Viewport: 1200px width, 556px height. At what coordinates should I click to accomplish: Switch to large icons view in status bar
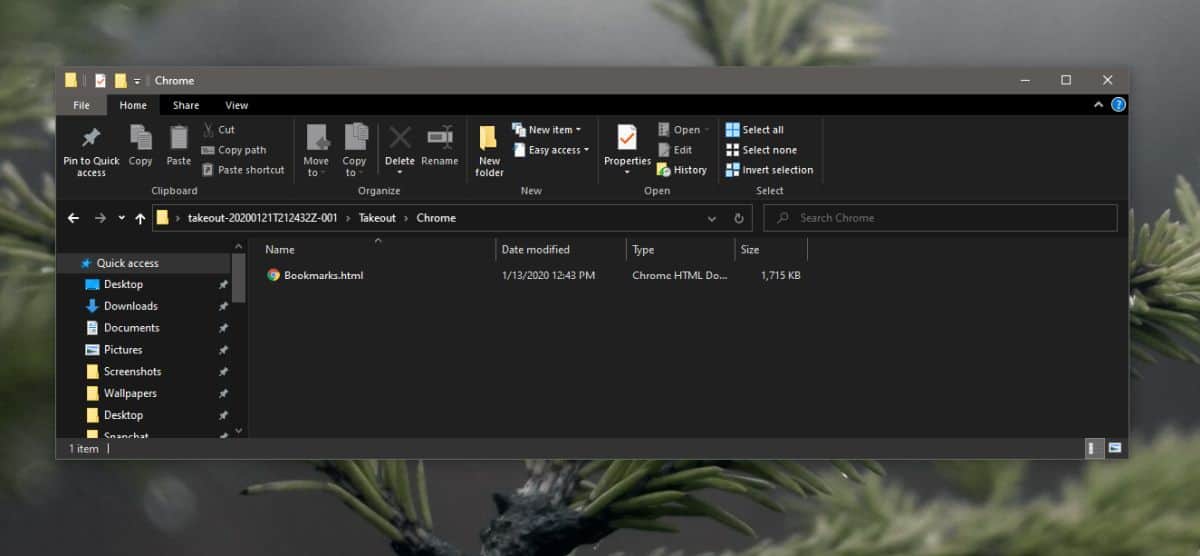click(x=1114, y=448)
